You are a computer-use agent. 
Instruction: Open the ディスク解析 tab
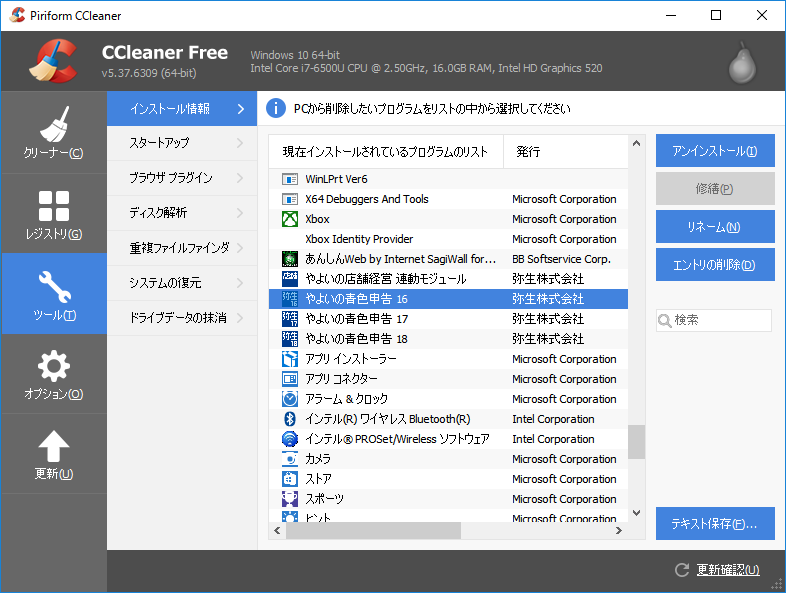coord(182,213)
